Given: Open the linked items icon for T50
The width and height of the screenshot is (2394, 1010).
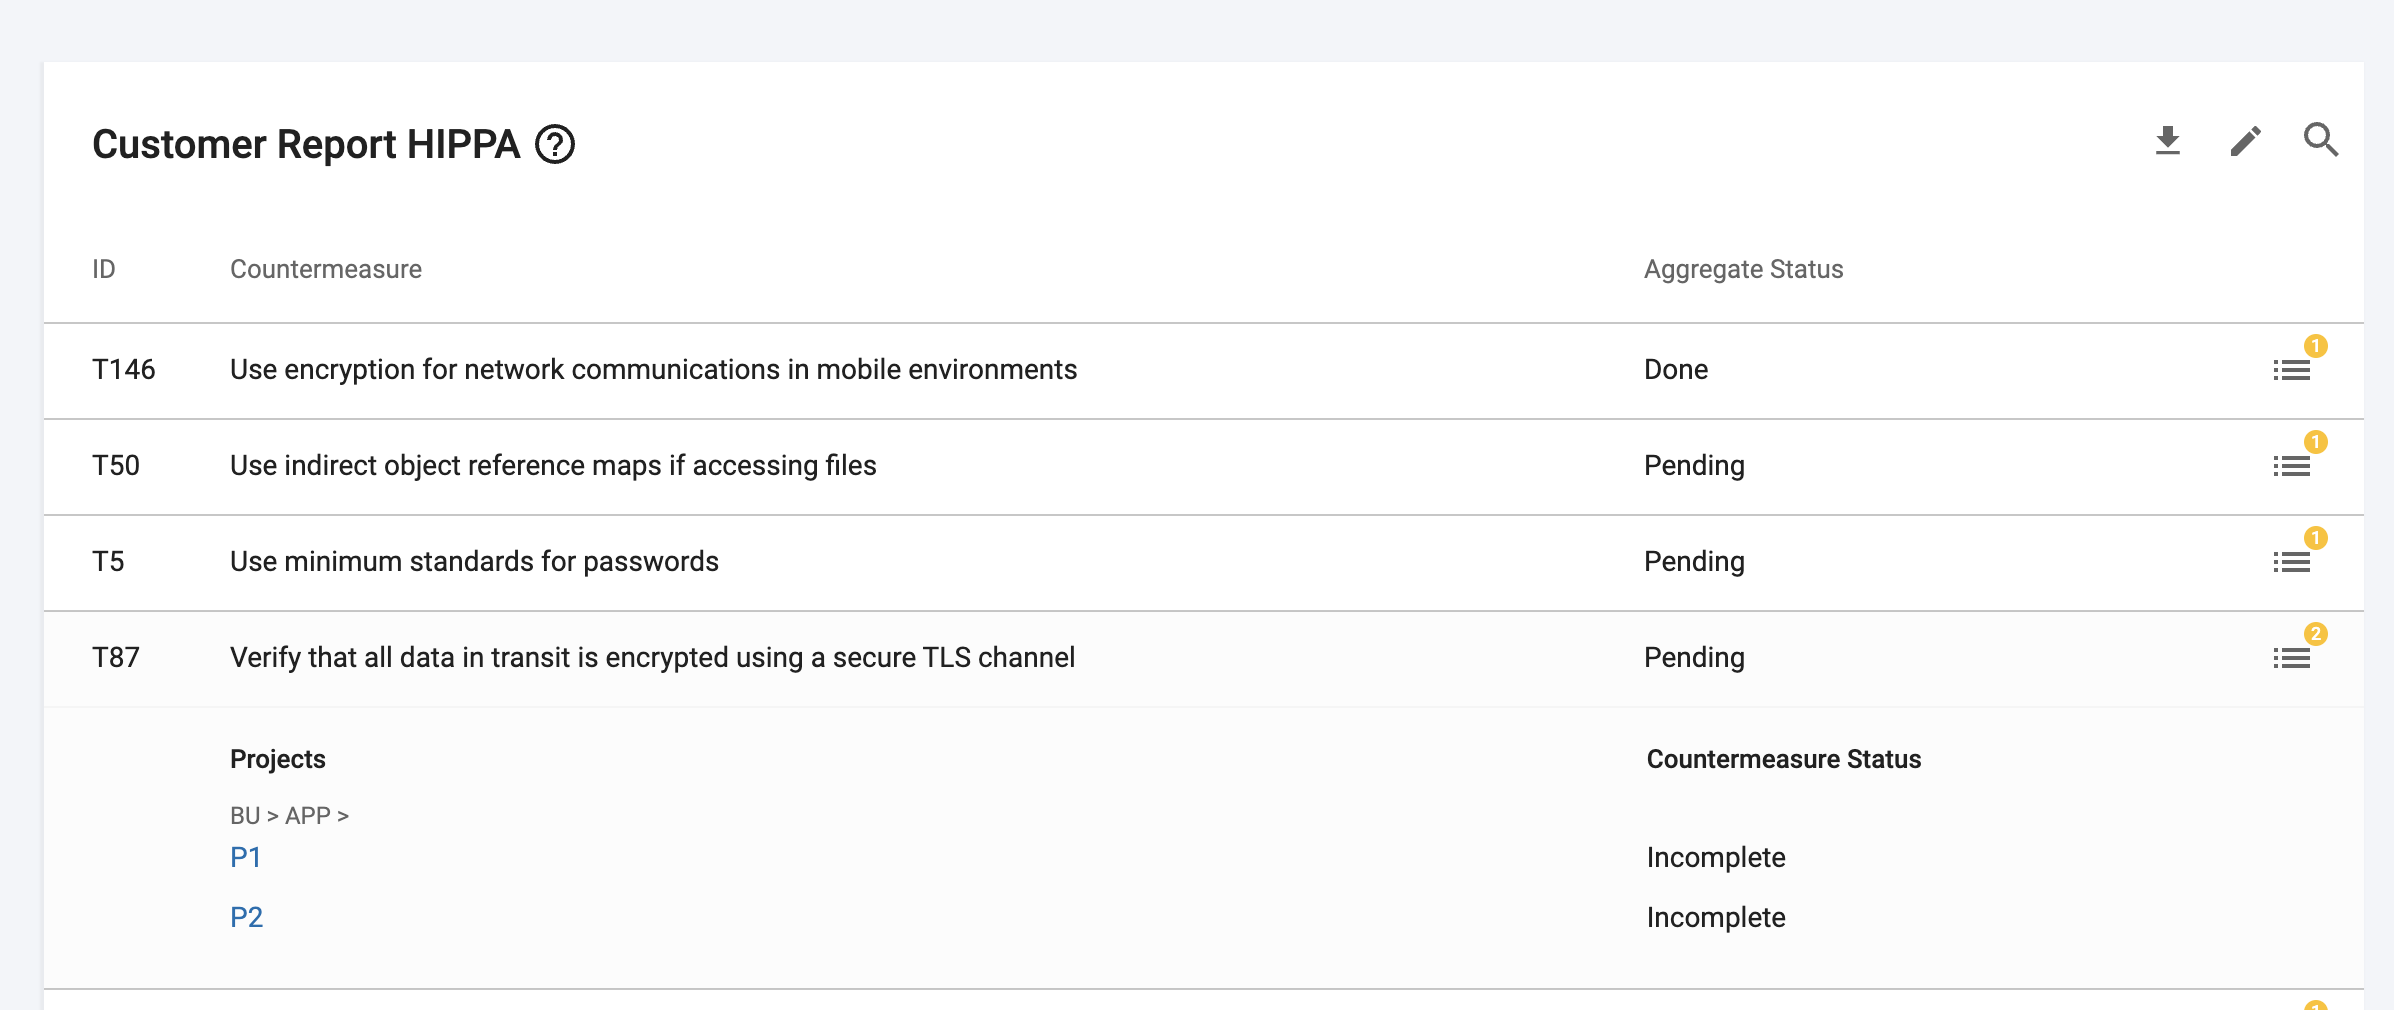Looking at the screenshot, I should [2293, 467].
